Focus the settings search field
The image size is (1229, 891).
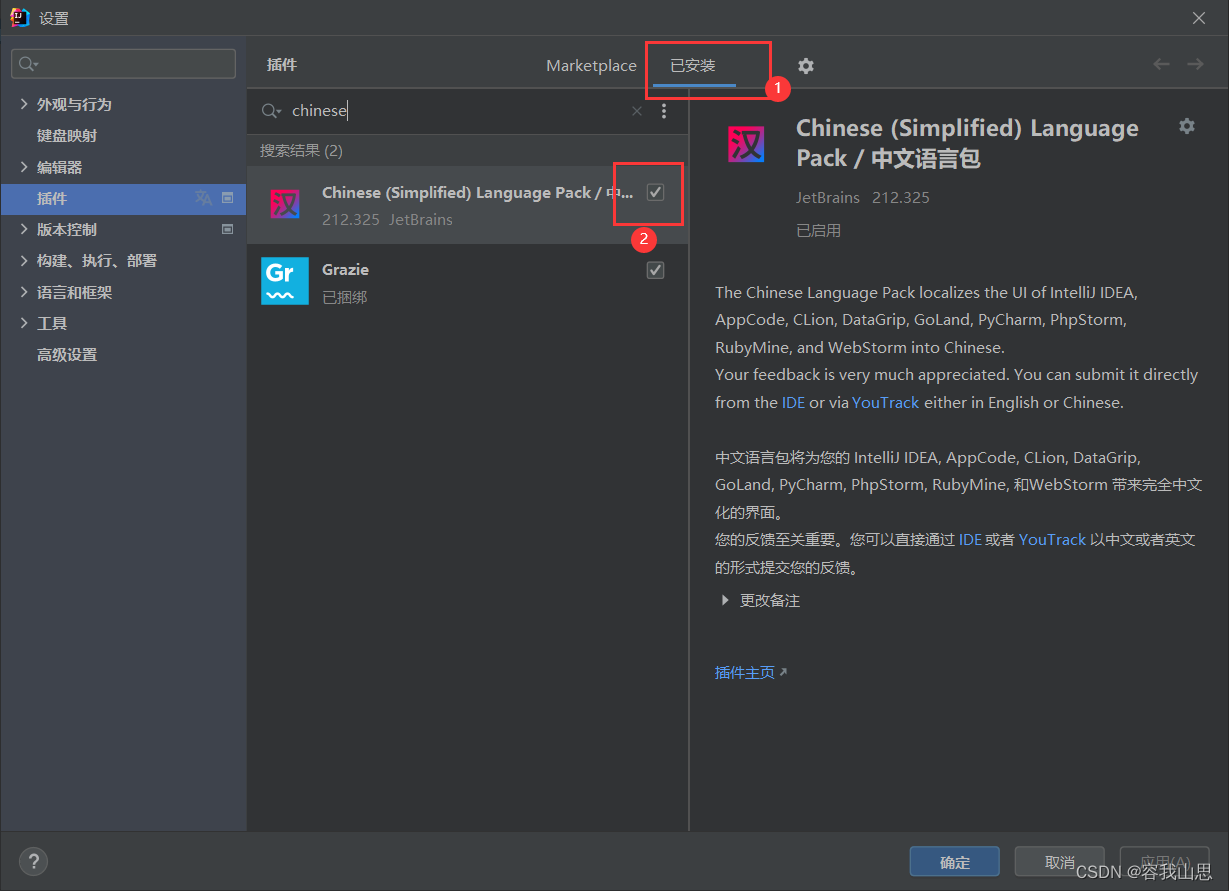point(123,64)
